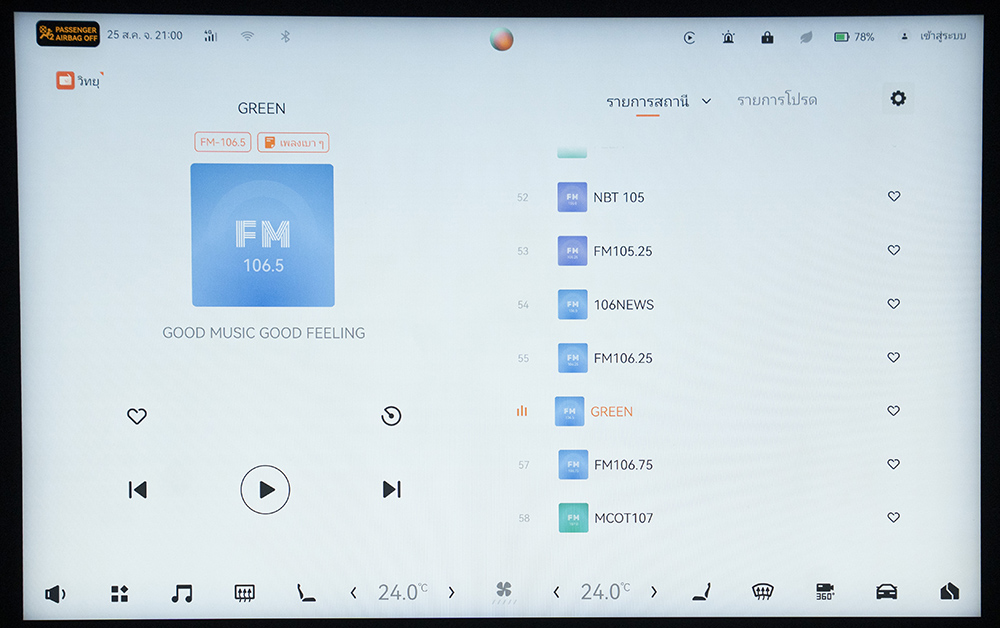The height and width of the screenshot is (628, 1000).
Task: Open the volume speaker control
Action: pyautogui.click(x=55, y=593)
